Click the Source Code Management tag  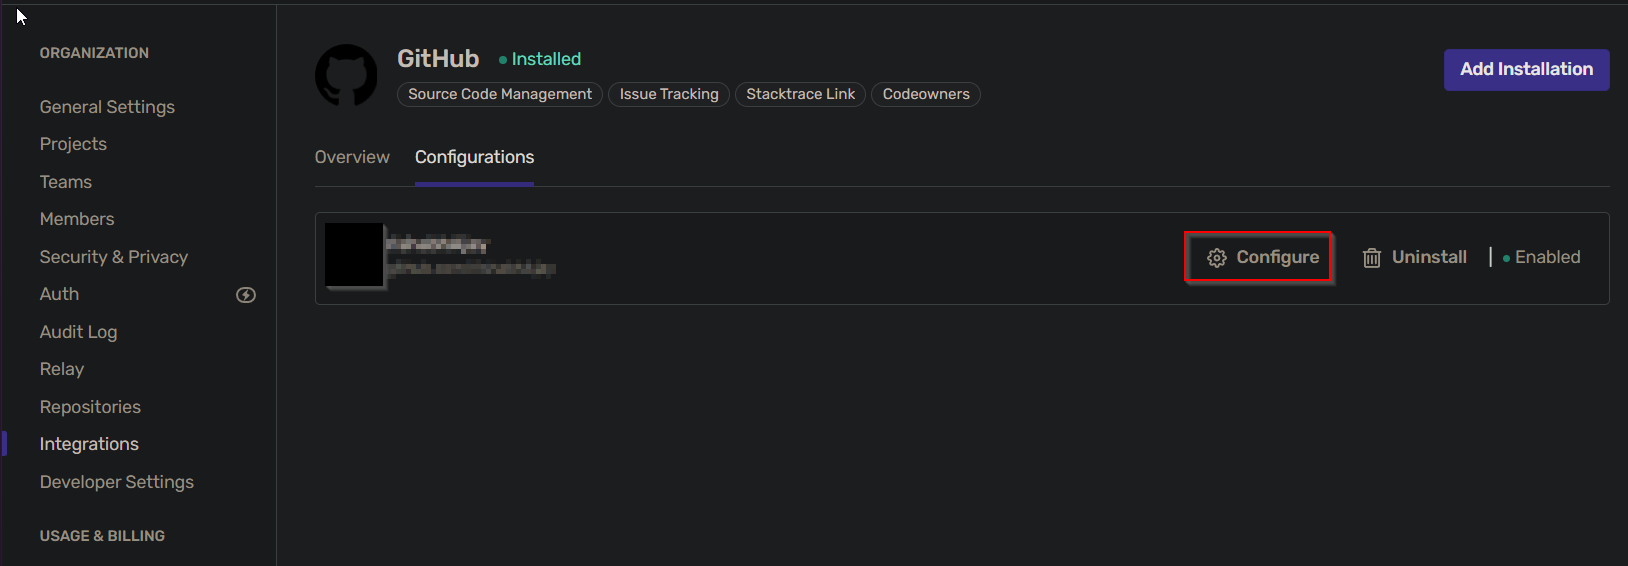[x=500, y=94]
